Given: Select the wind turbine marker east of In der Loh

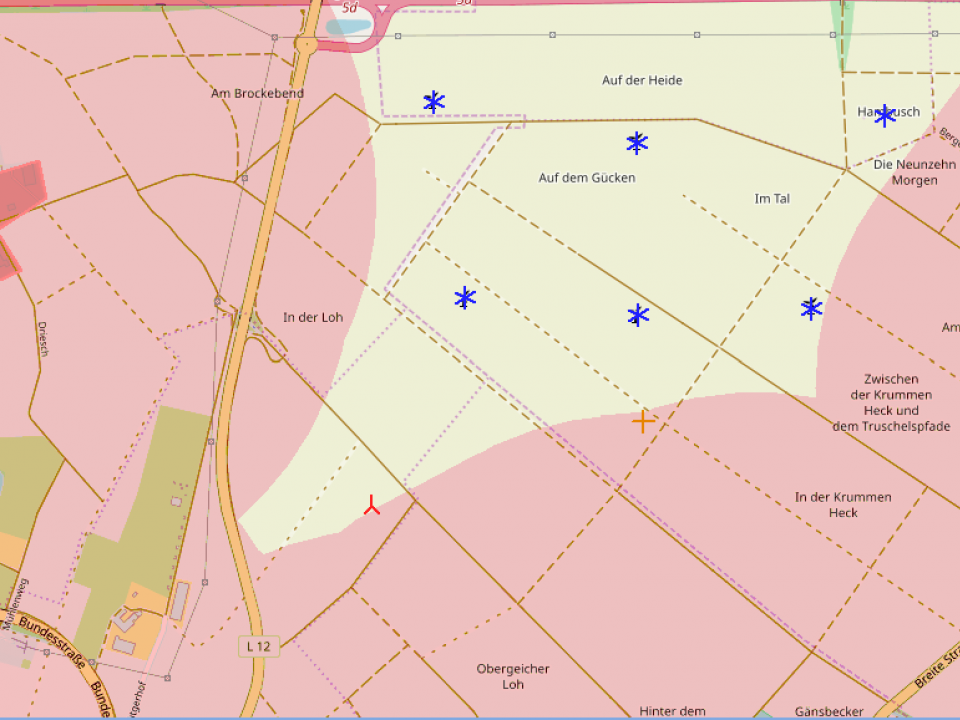Looking at the screenshot, I should click(465, 298).
